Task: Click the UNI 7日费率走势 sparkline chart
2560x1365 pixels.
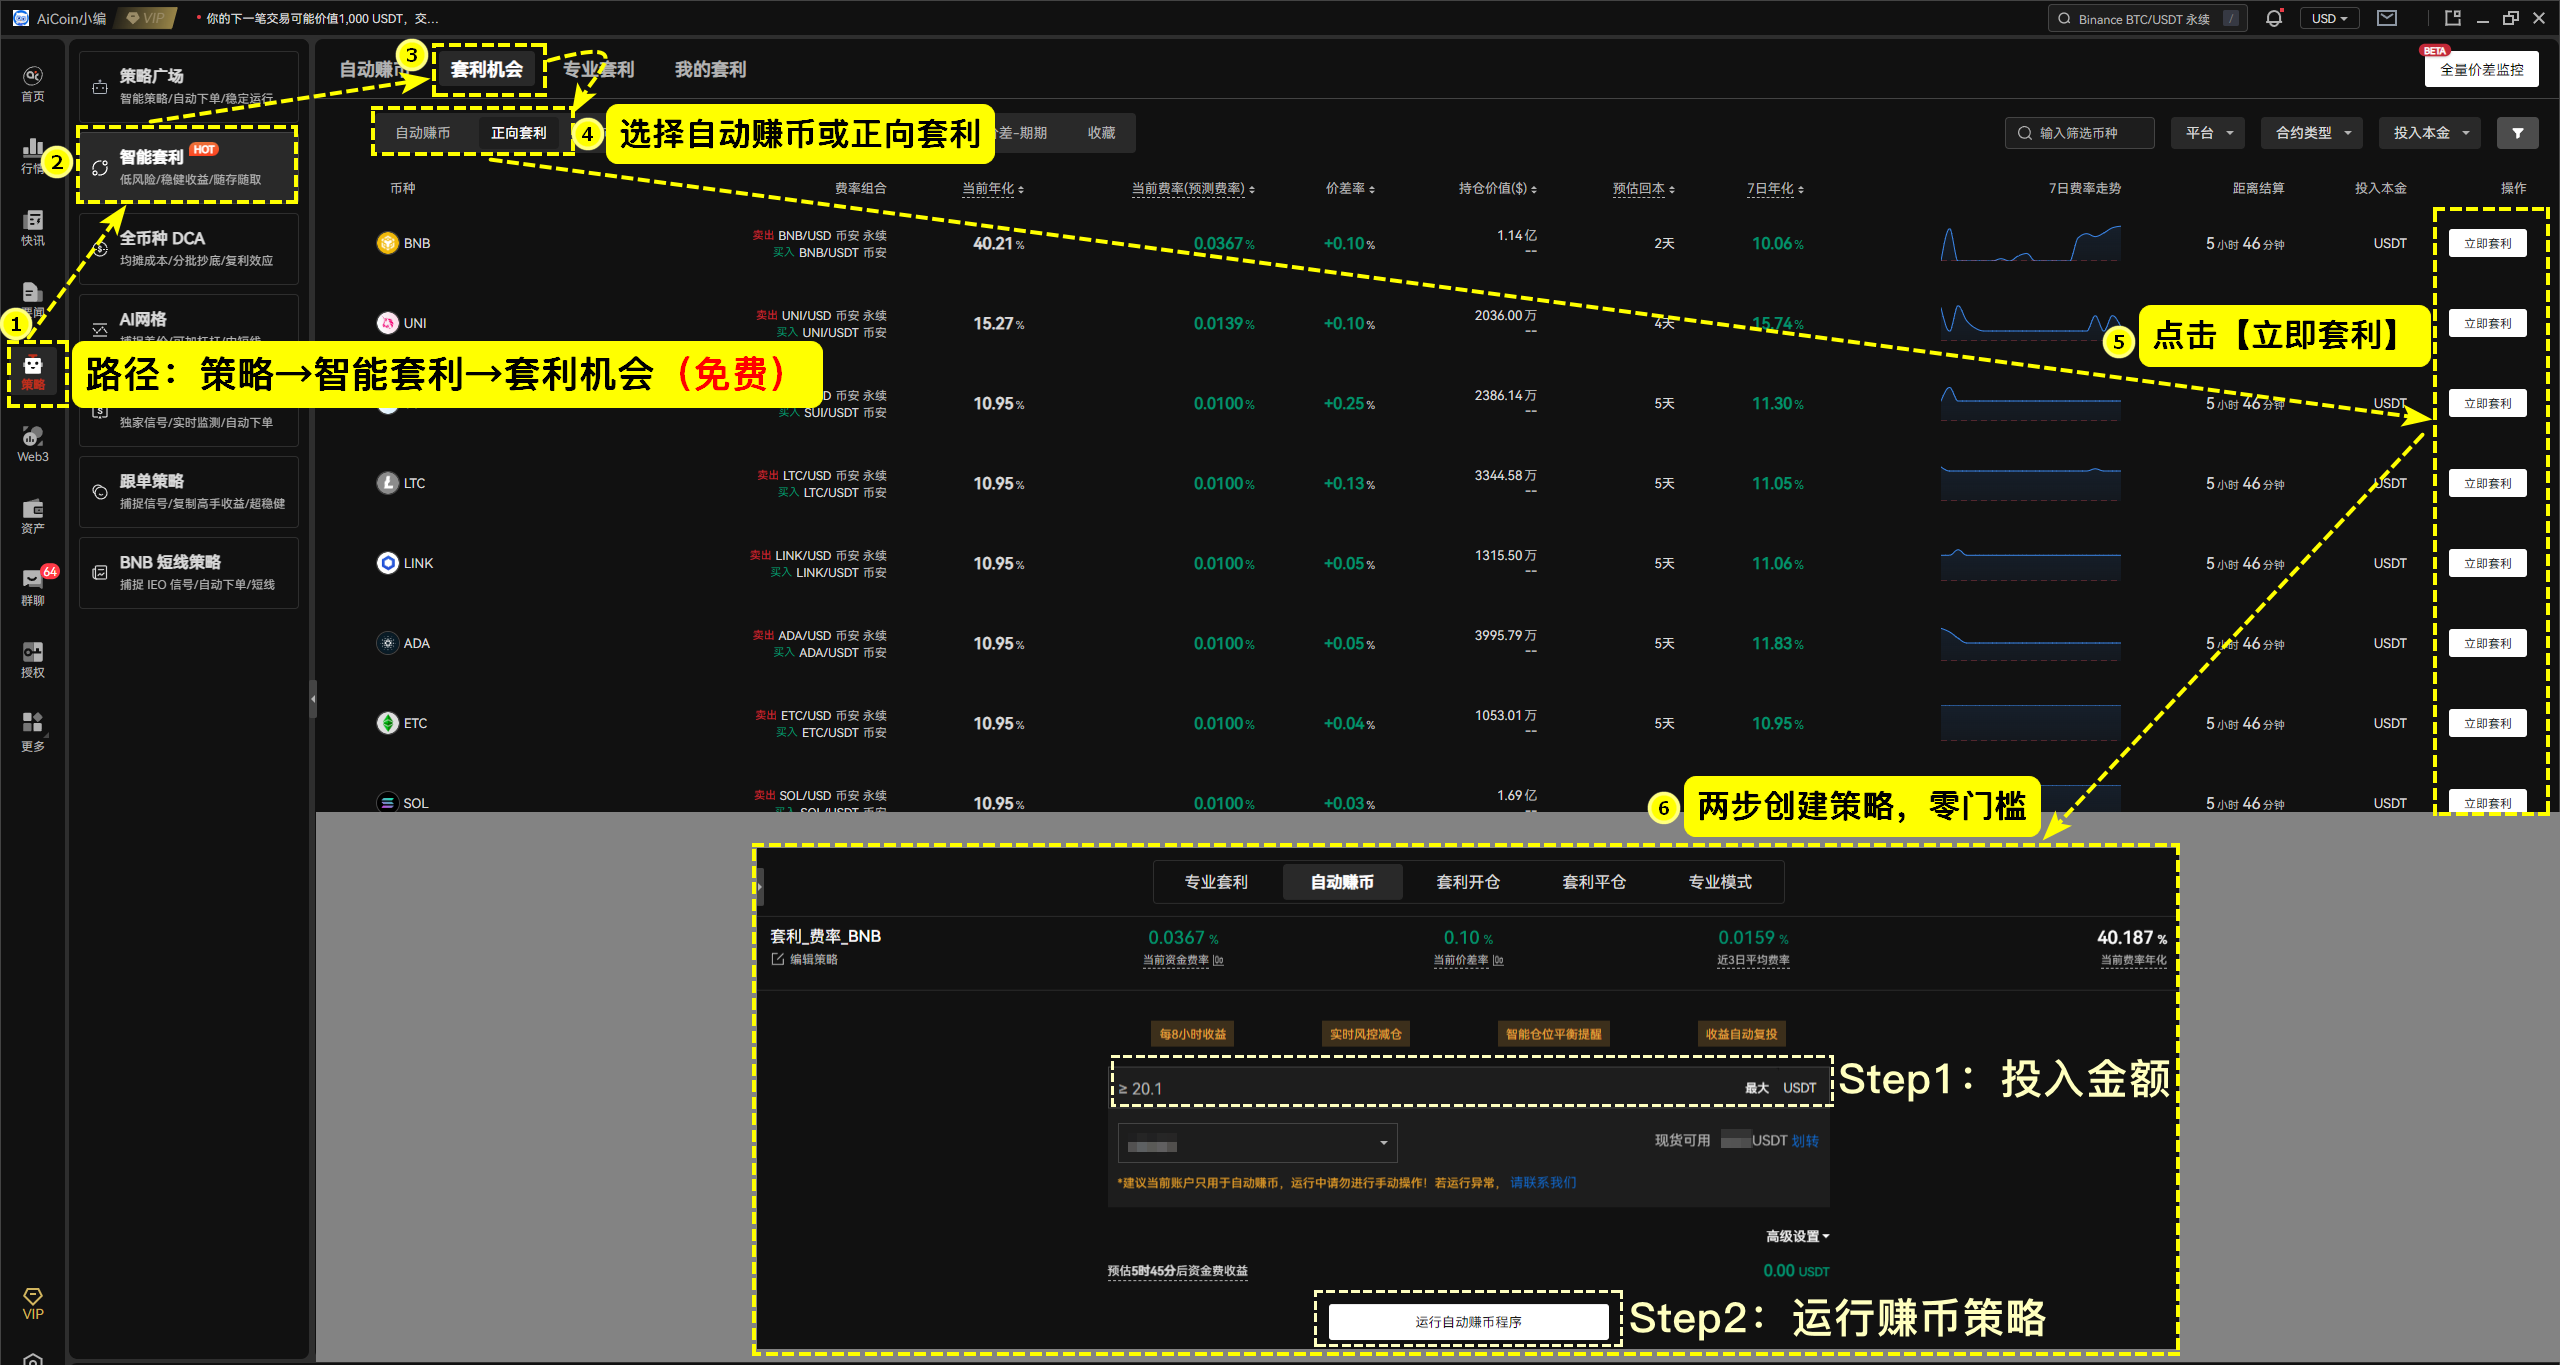Action: (x=2030, y=322)
